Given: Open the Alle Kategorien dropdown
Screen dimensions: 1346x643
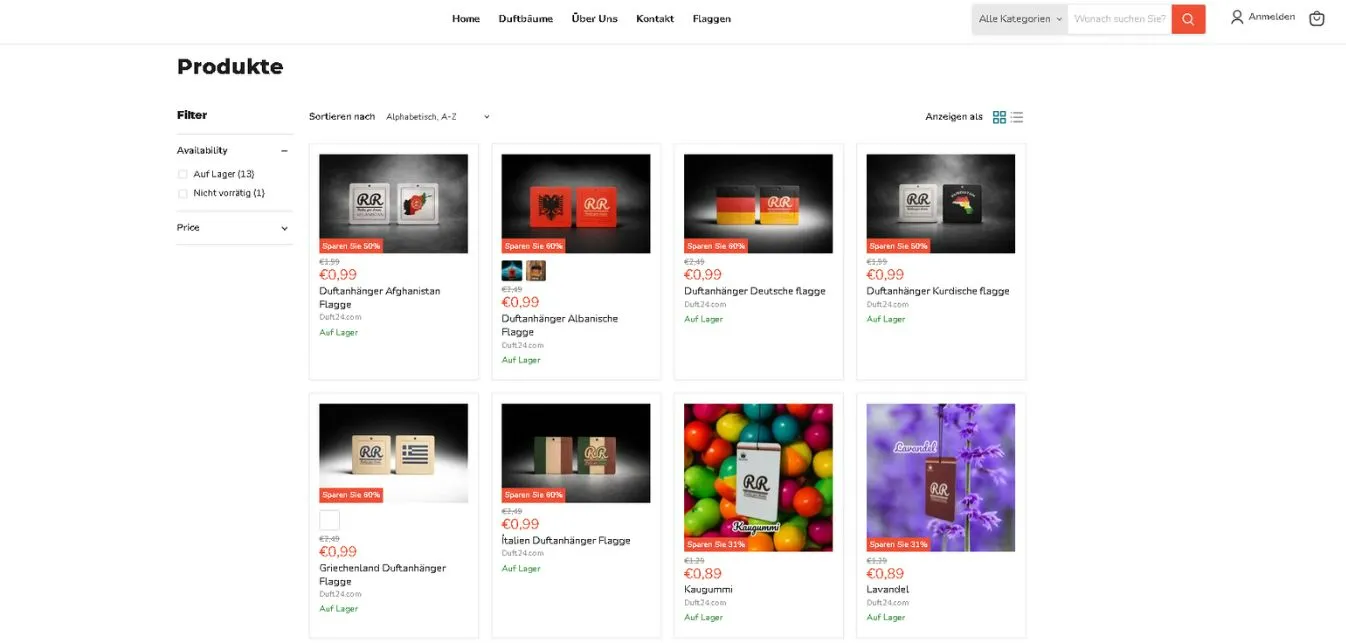Looking at the screenshot, I should pos(1018,18).
